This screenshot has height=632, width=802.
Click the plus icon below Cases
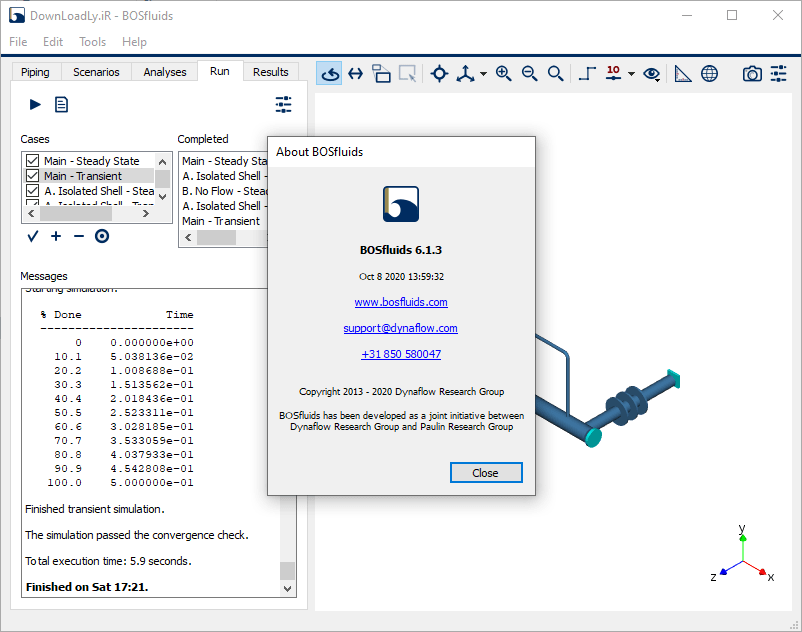coord(55,236)
